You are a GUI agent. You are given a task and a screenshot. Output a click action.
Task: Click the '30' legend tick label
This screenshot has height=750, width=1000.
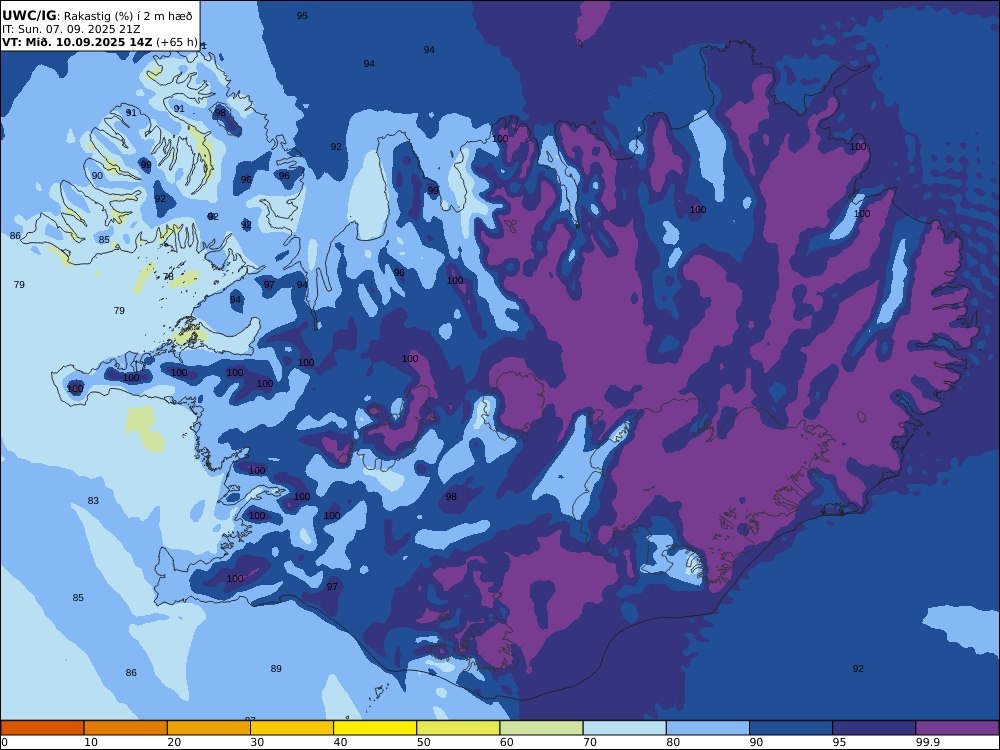coord(257,742)
